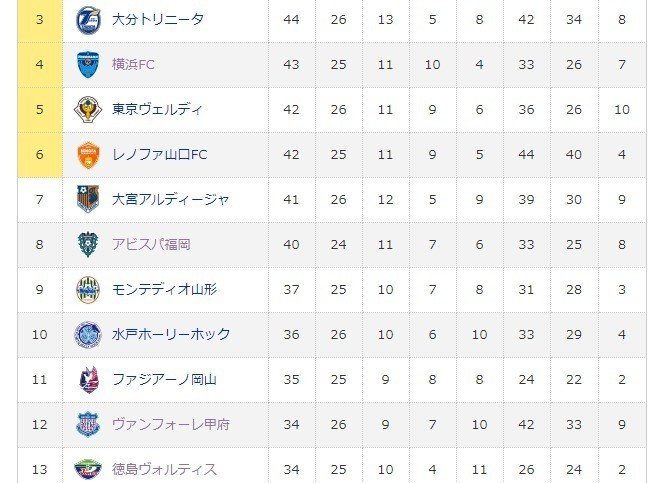
Task: Click the Oita Trinita team crest
Action: click(88, 20)
